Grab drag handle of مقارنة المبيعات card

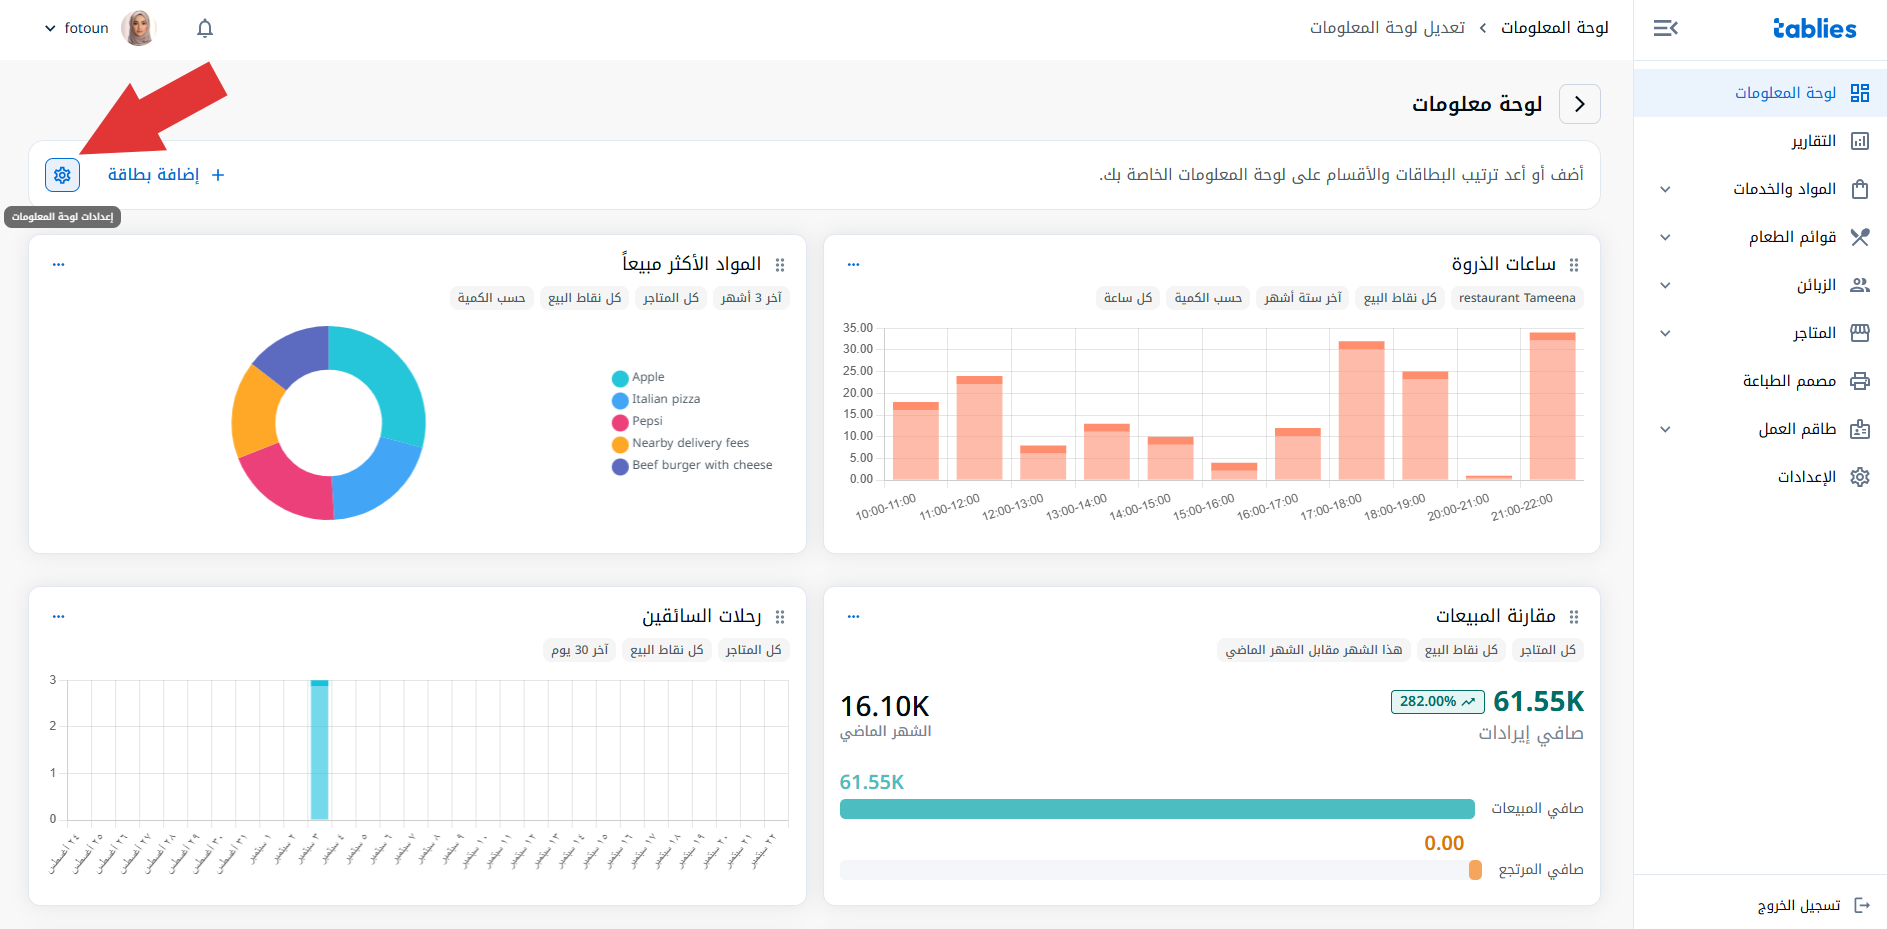[x=1574, y=617]
